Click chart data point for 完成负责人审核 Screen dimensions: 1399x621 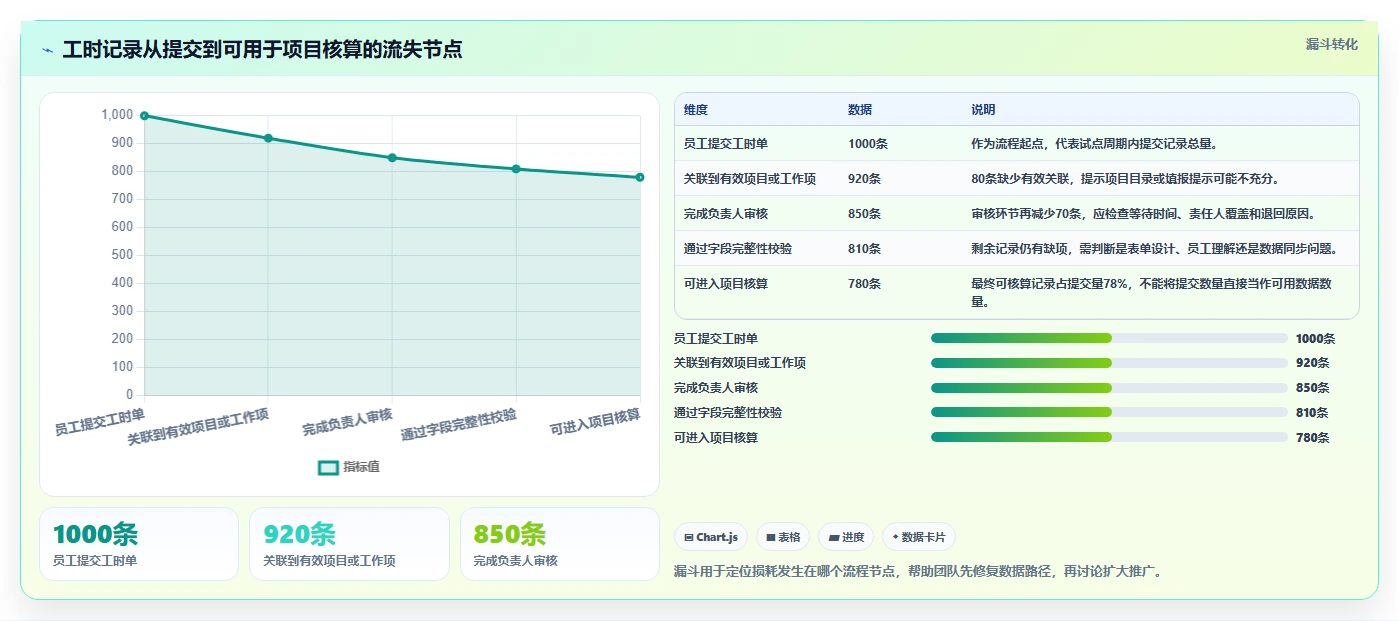pos(392,158)
